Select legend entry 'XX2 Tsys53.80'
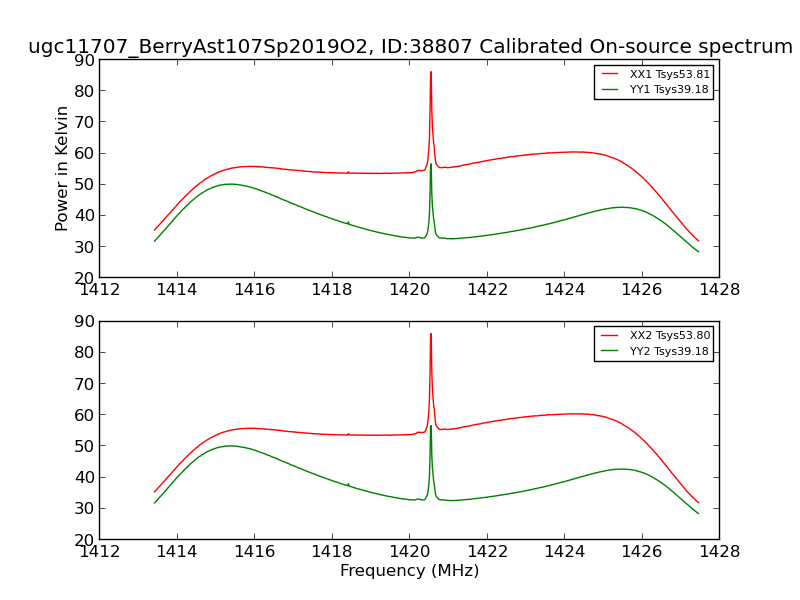The width and height of the screenshot is (800, 600). (x=670, y=335)
